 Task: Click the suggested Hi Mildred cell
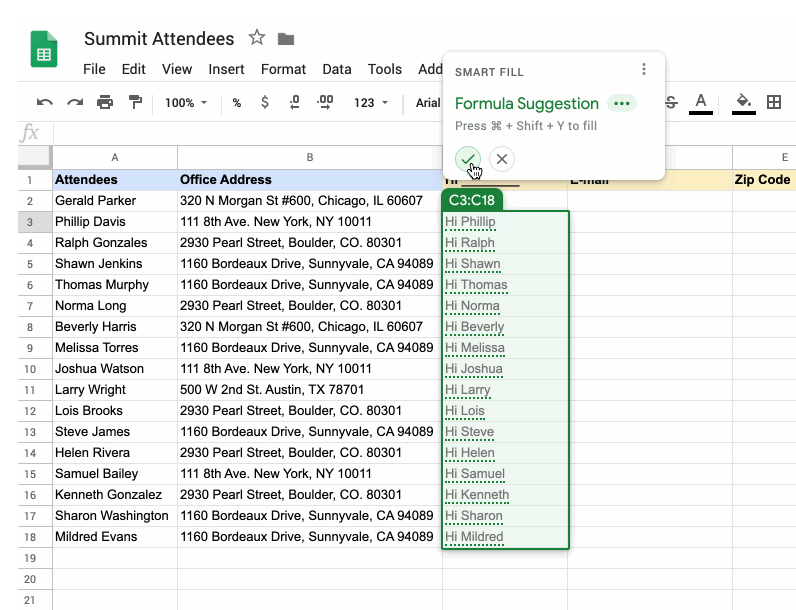505,537
